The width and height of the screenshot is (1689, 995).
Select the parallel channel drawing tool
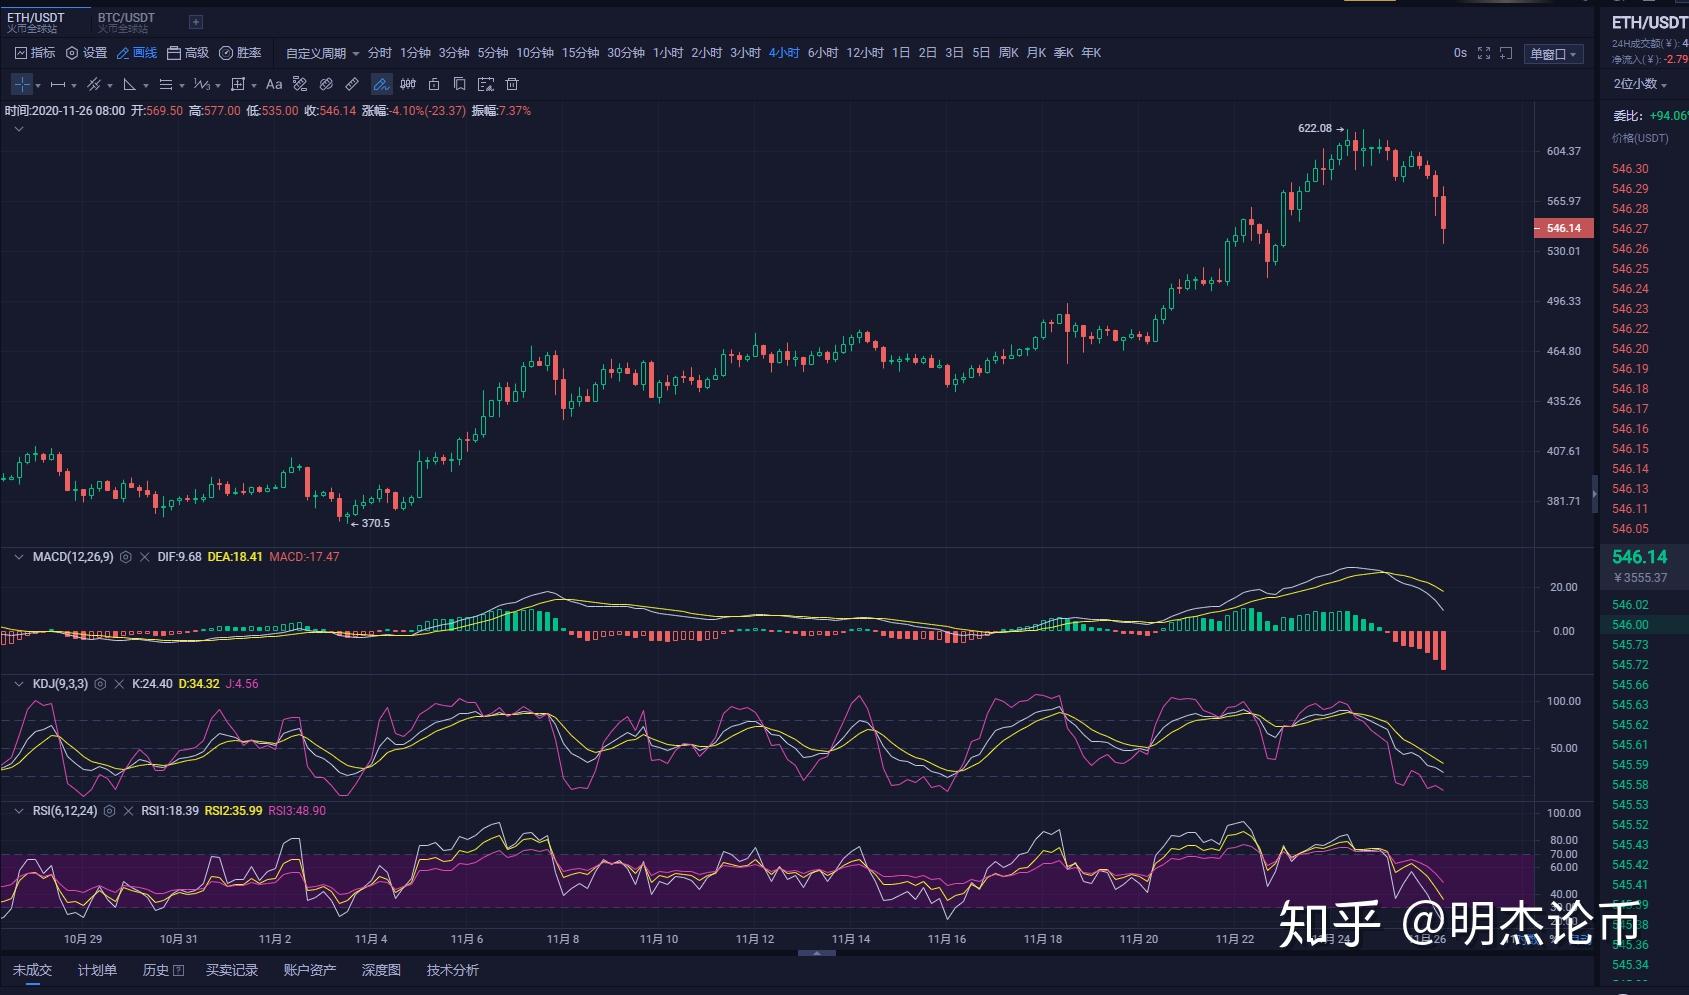[94, 85]
